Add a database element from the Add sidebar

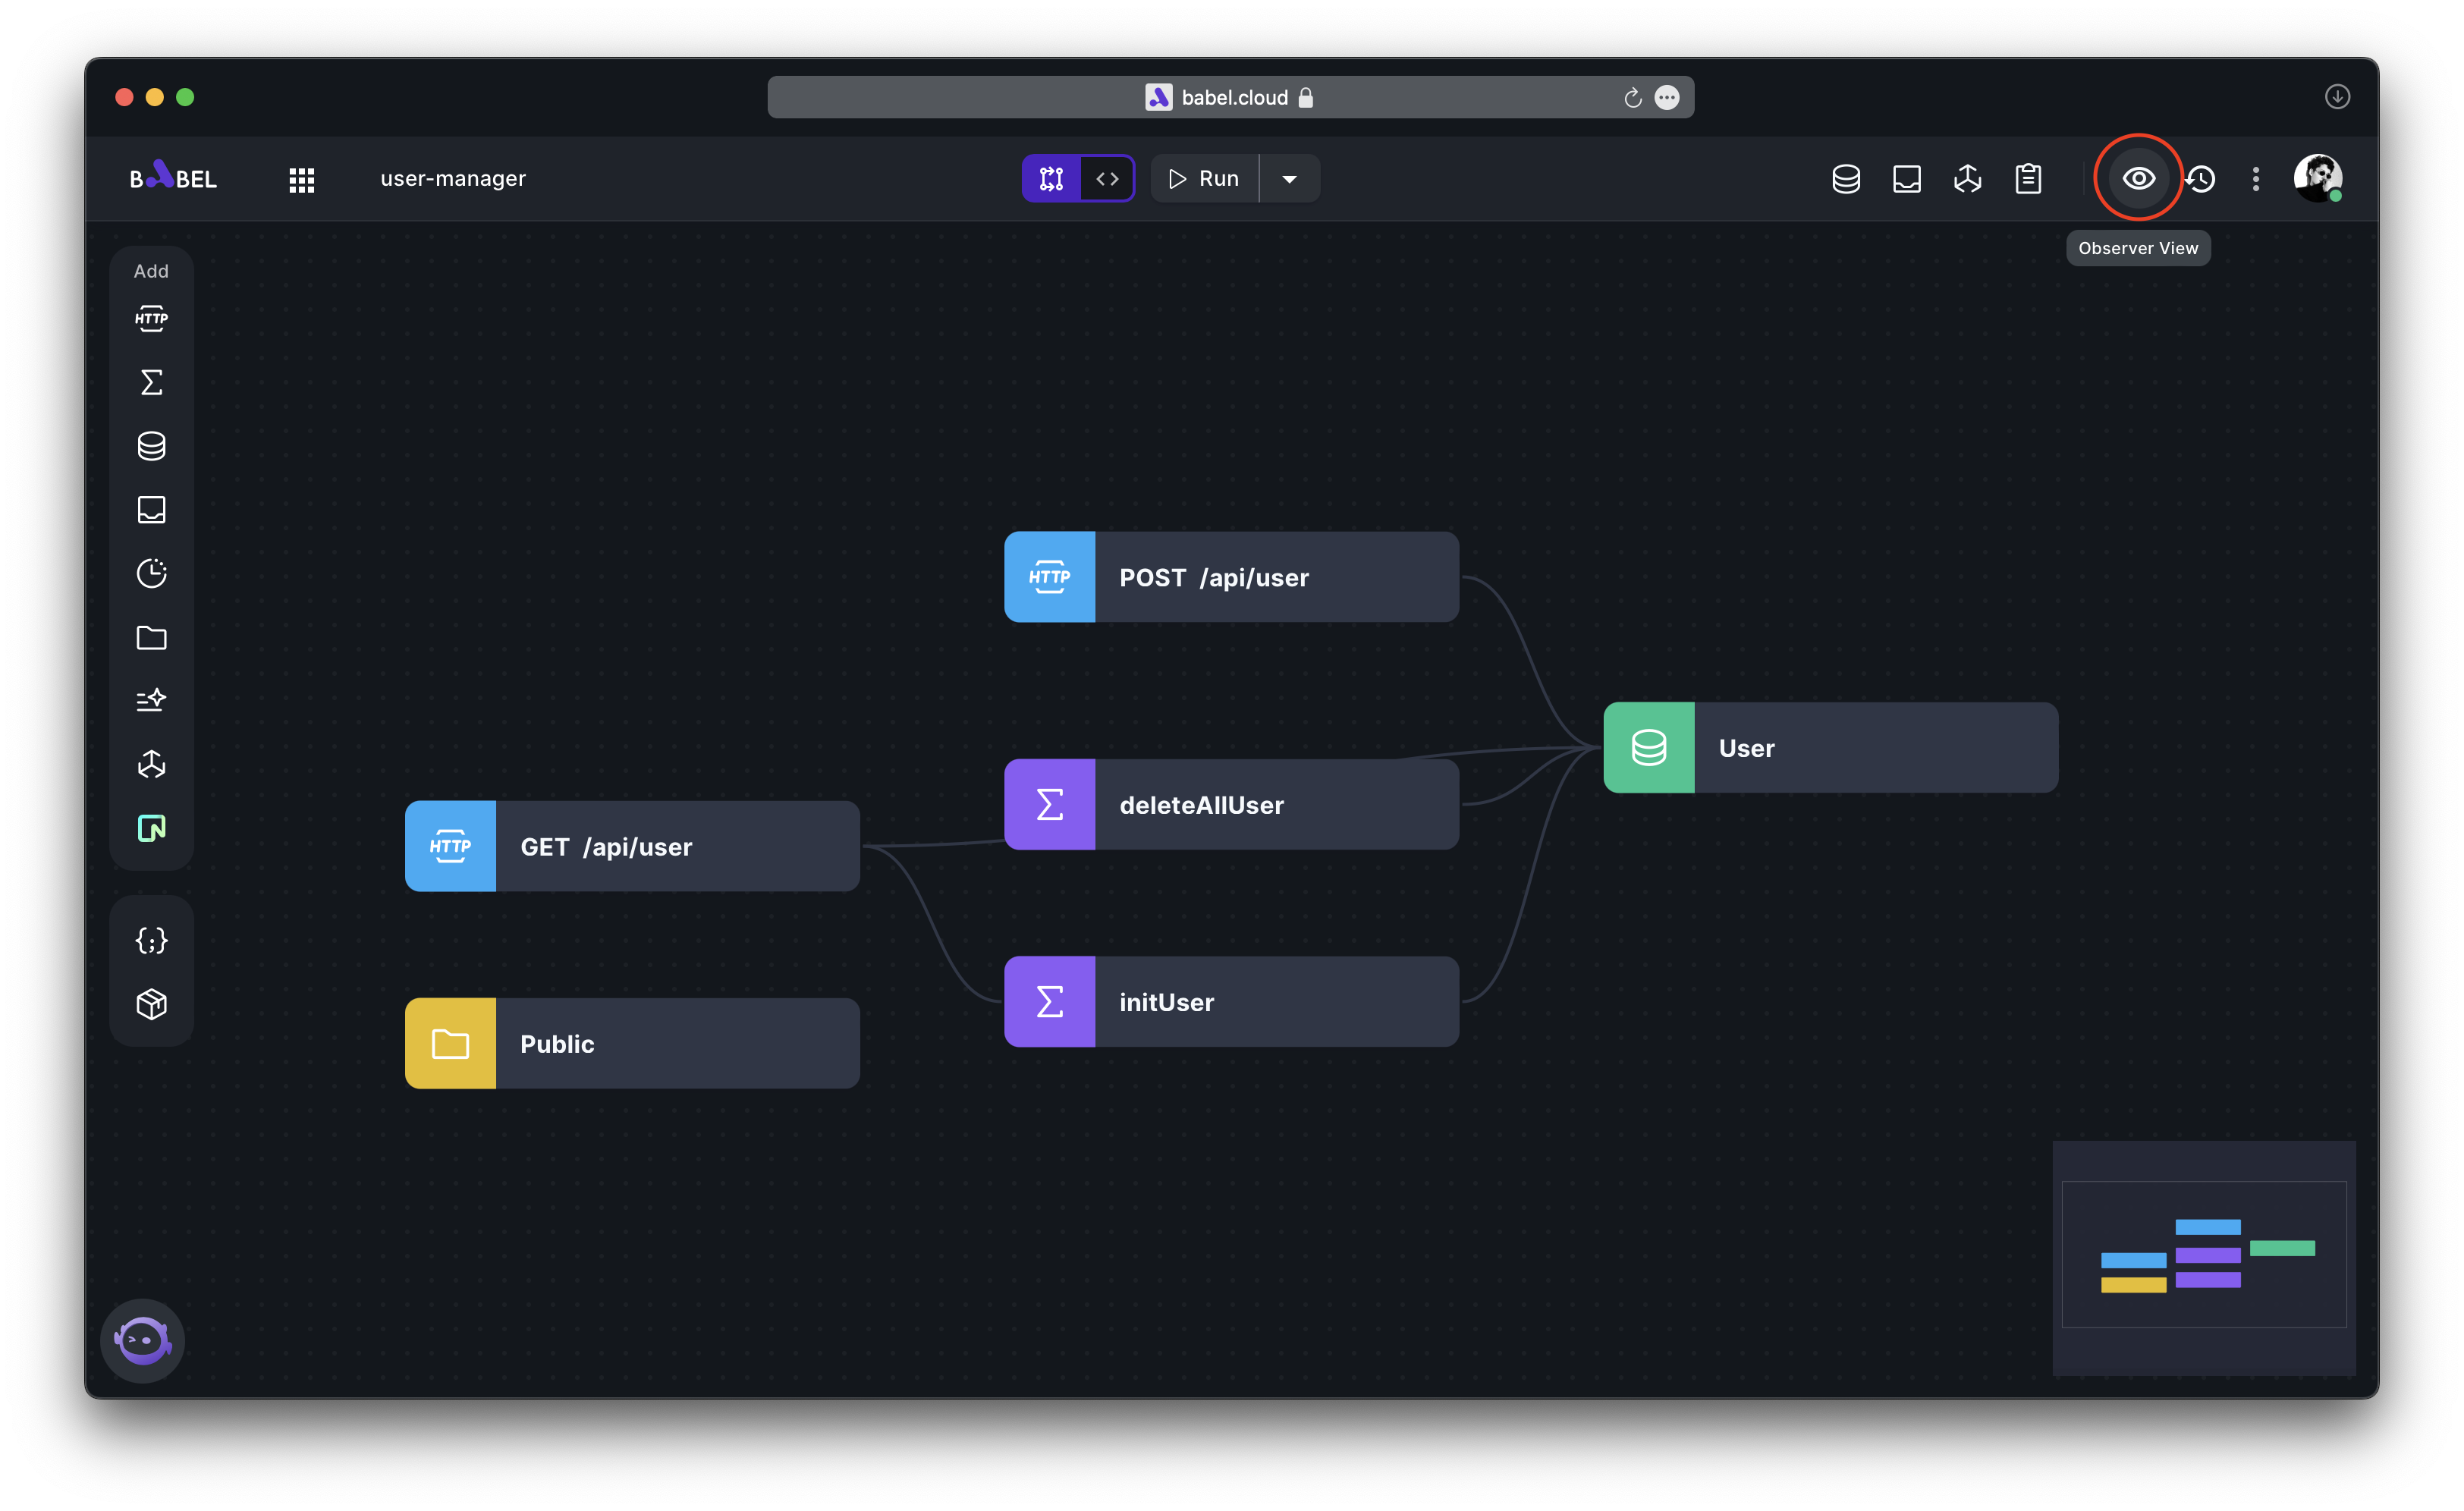(x=151, y=446)
